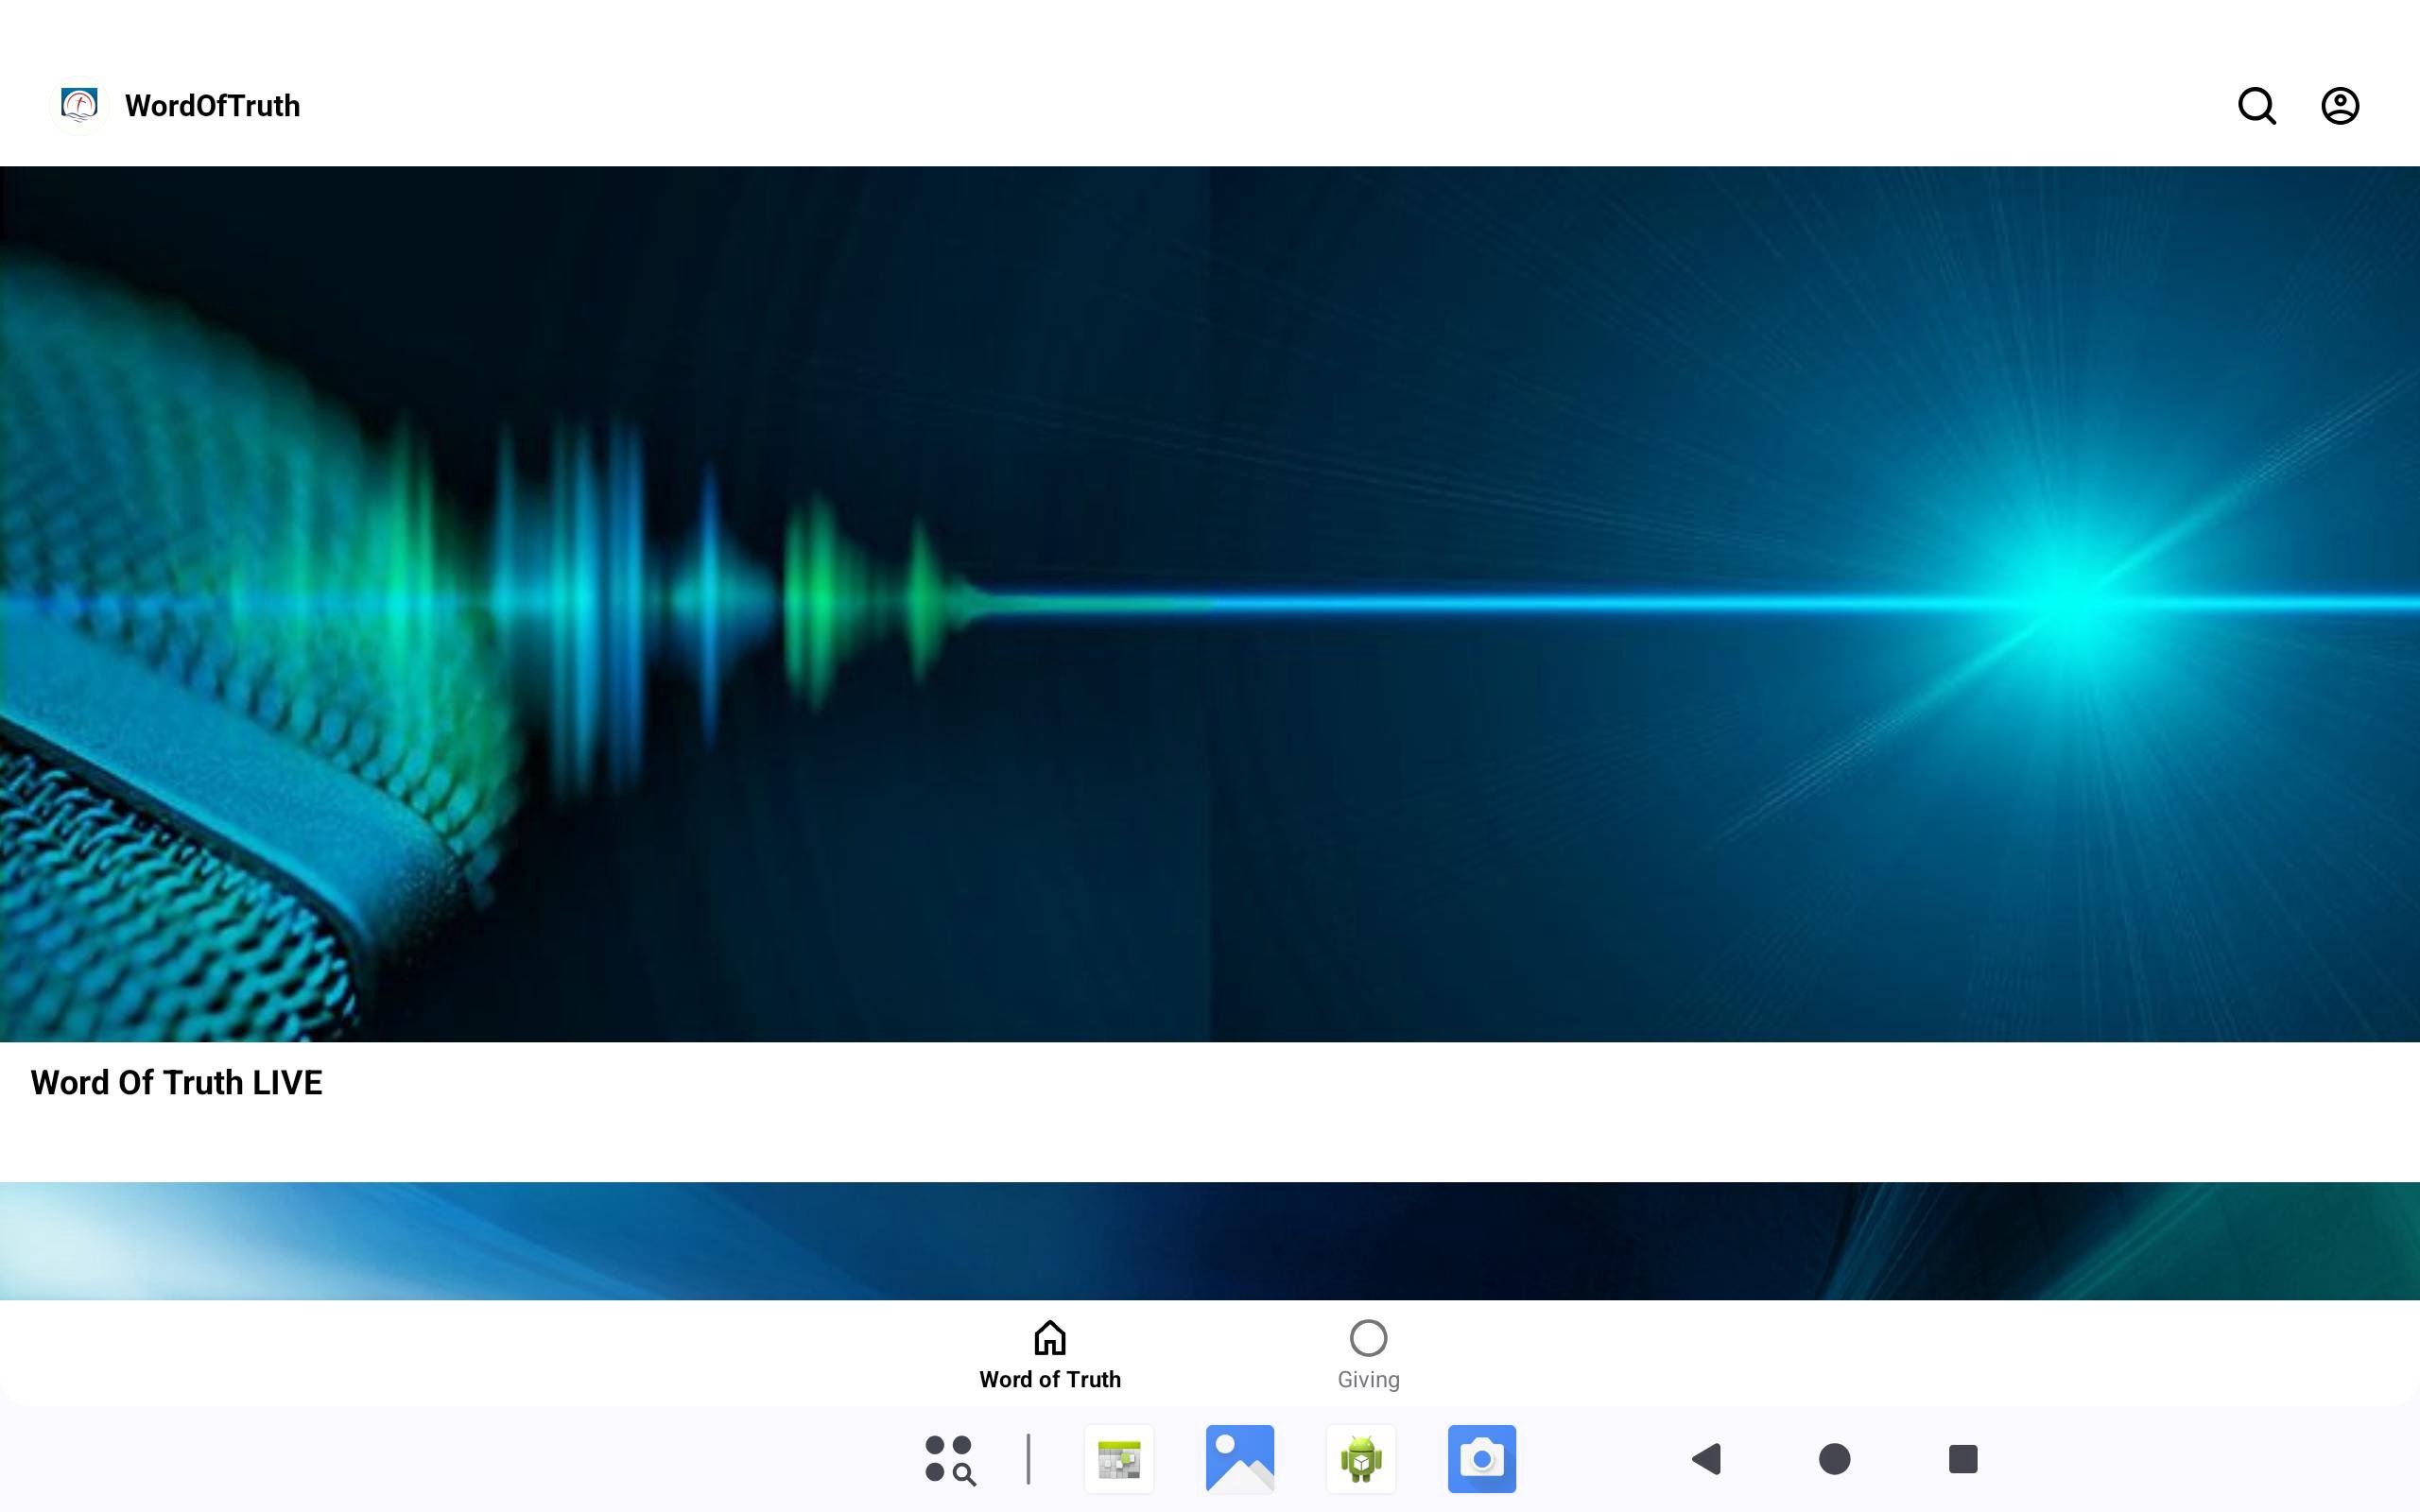Click the WordOfTruth header title

coord(212,106)
